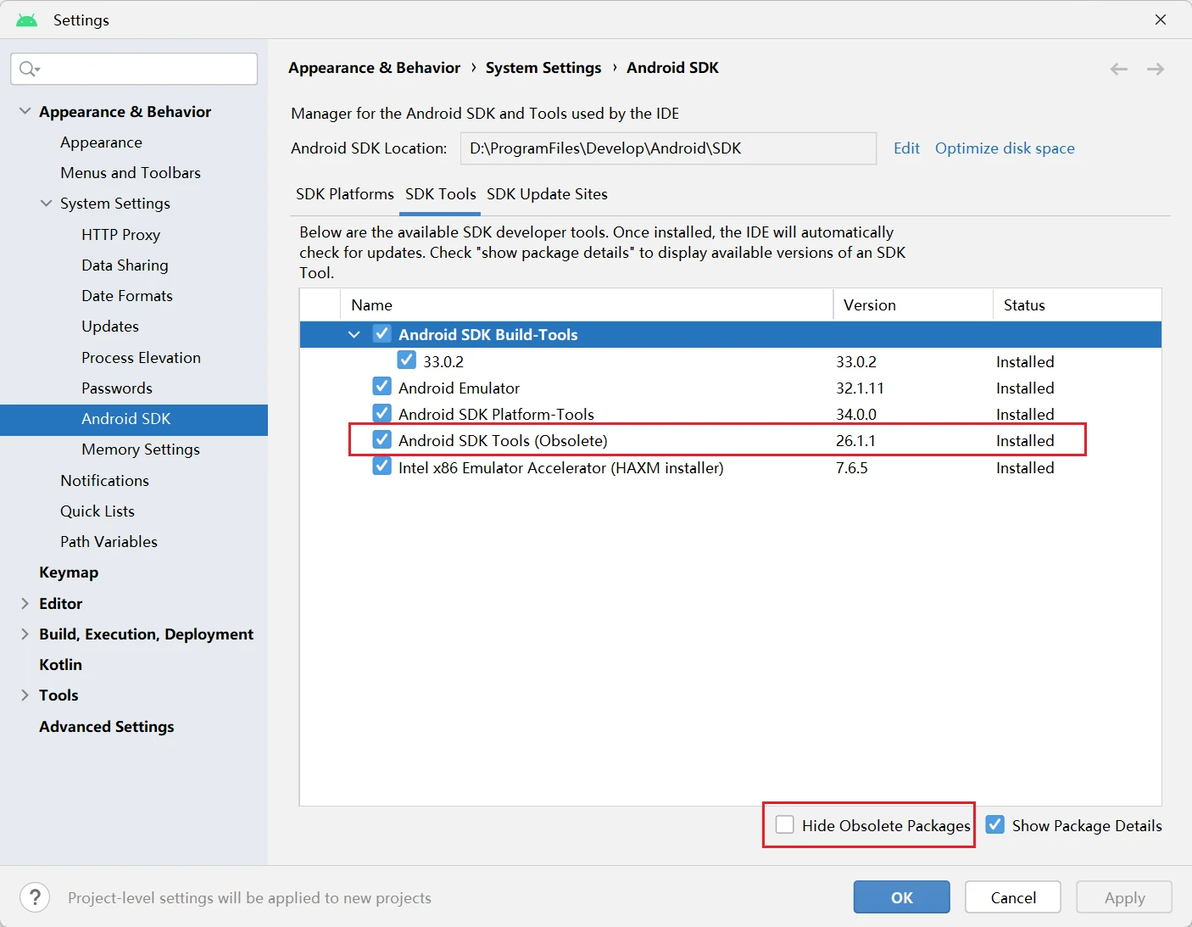Collapse the Appearance & Behavior section

click(x=25, y=112)
